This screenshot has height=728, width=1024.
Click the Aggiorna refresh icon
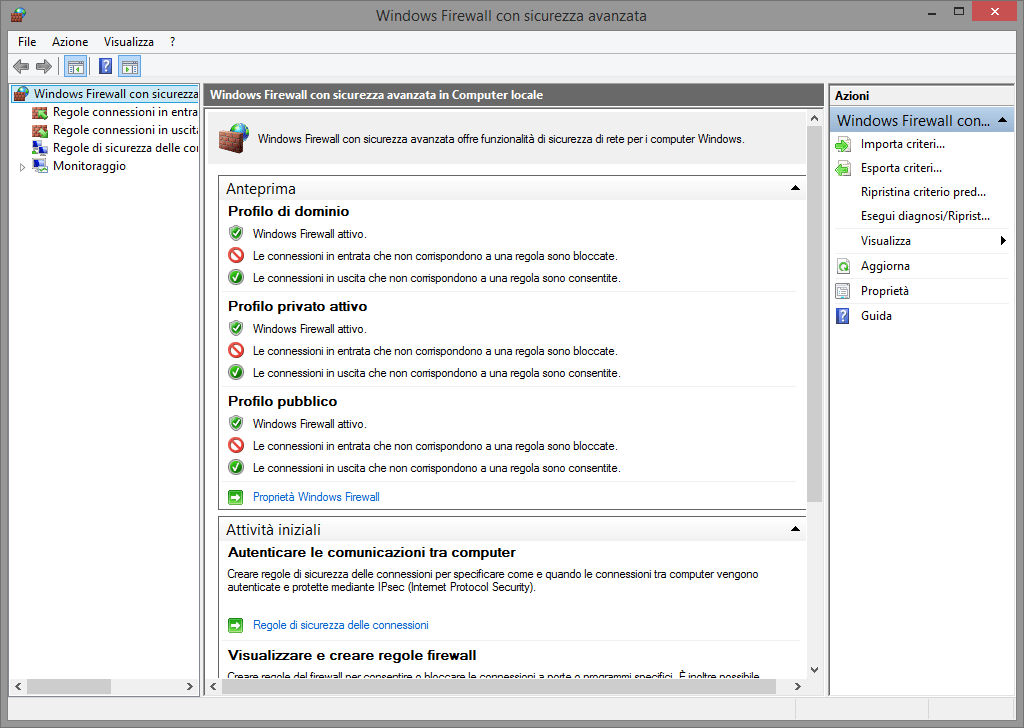tap(842, 266)
